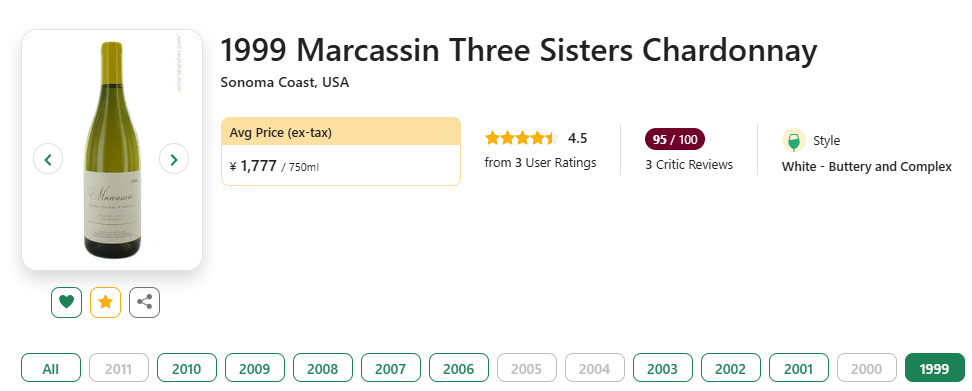Click the share icon below bottle image
The width and height of the screenshot is (972, 391).
coord(144,302)
